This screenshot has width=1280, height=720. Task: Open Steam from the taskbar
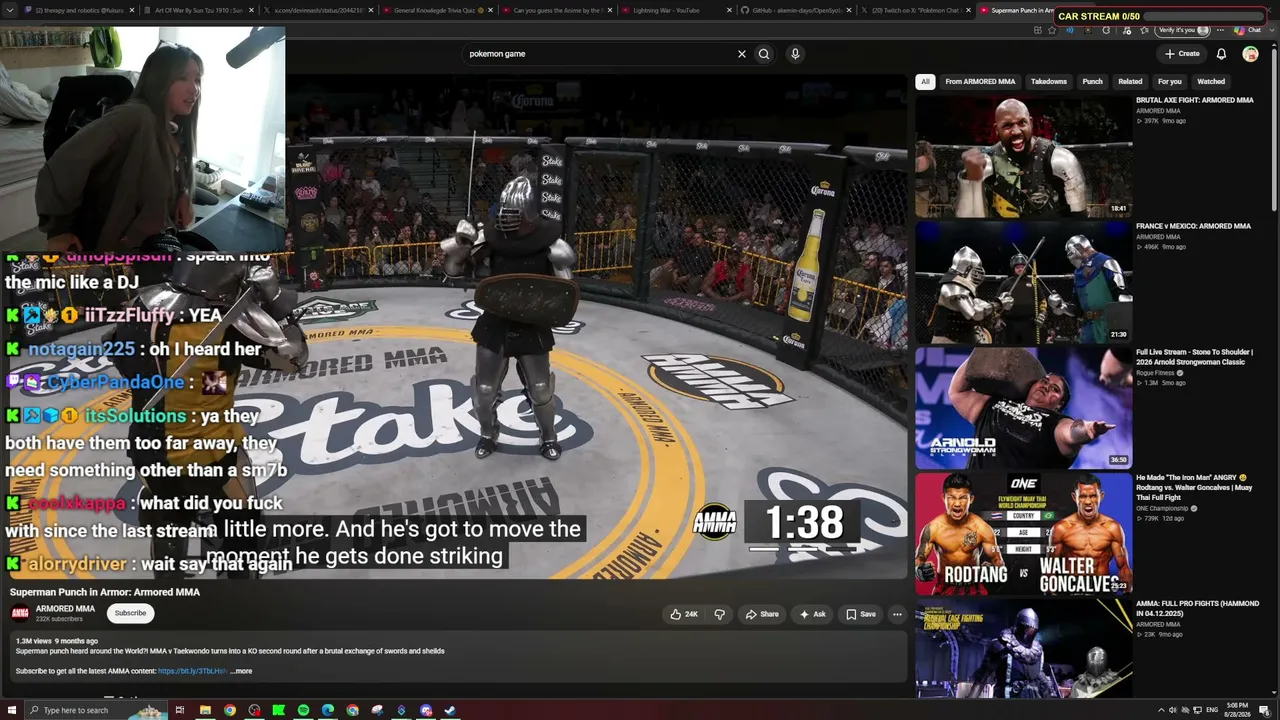pos(450,710)
